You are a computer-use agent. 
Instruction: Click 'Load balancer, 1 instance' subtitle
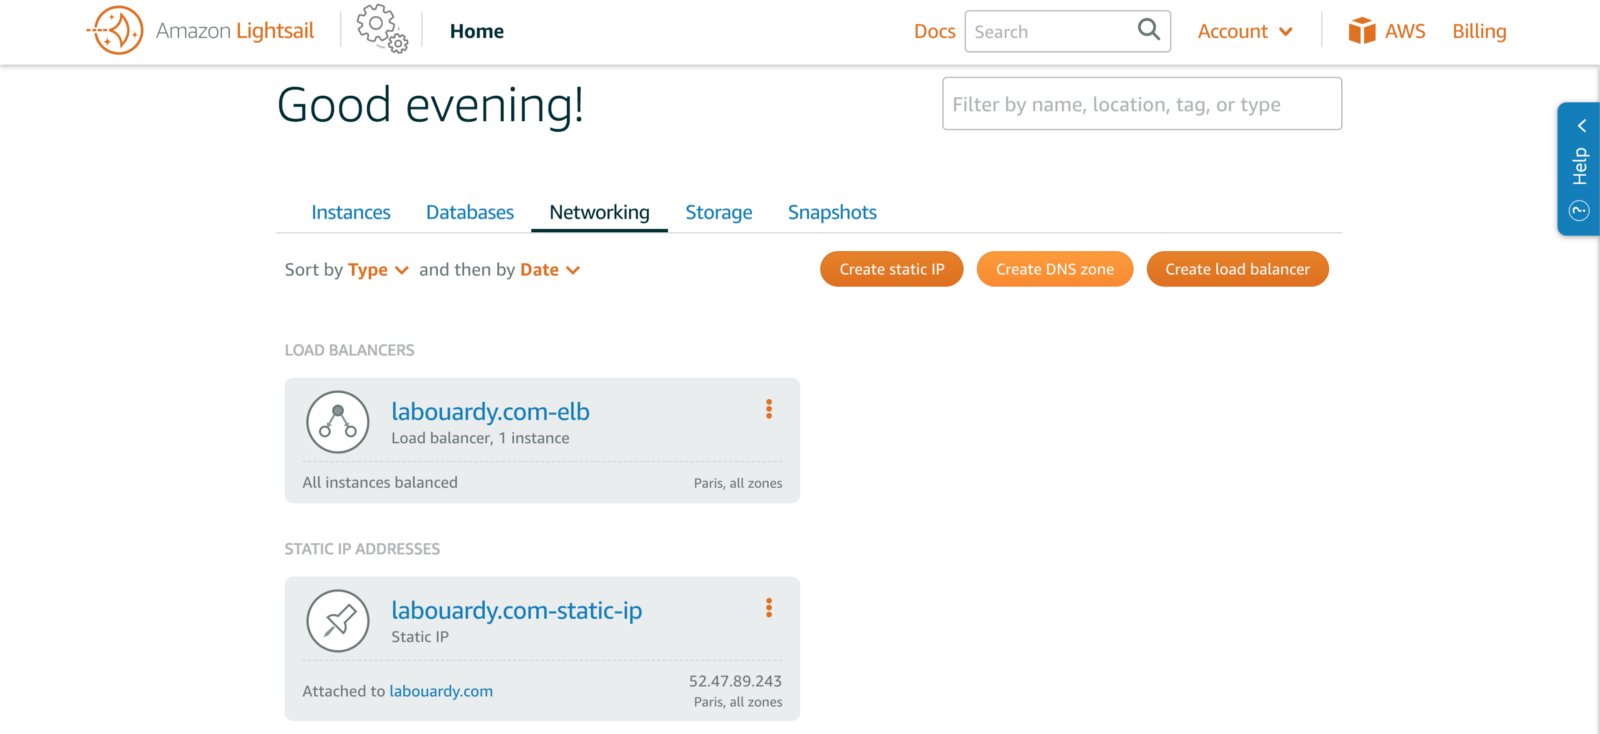tap(480, 438)
